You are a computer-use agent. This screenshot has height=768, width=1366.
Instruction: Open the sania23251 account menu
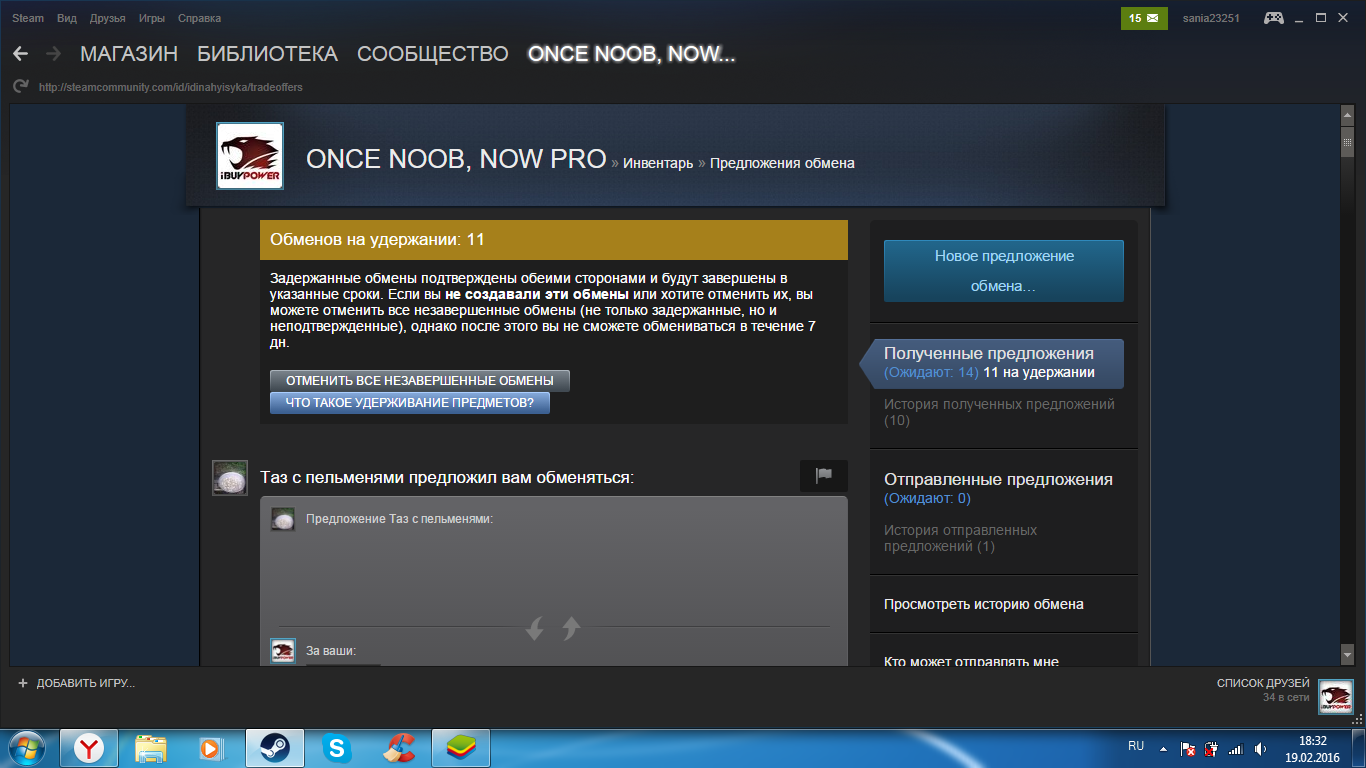click(1211, 18)
